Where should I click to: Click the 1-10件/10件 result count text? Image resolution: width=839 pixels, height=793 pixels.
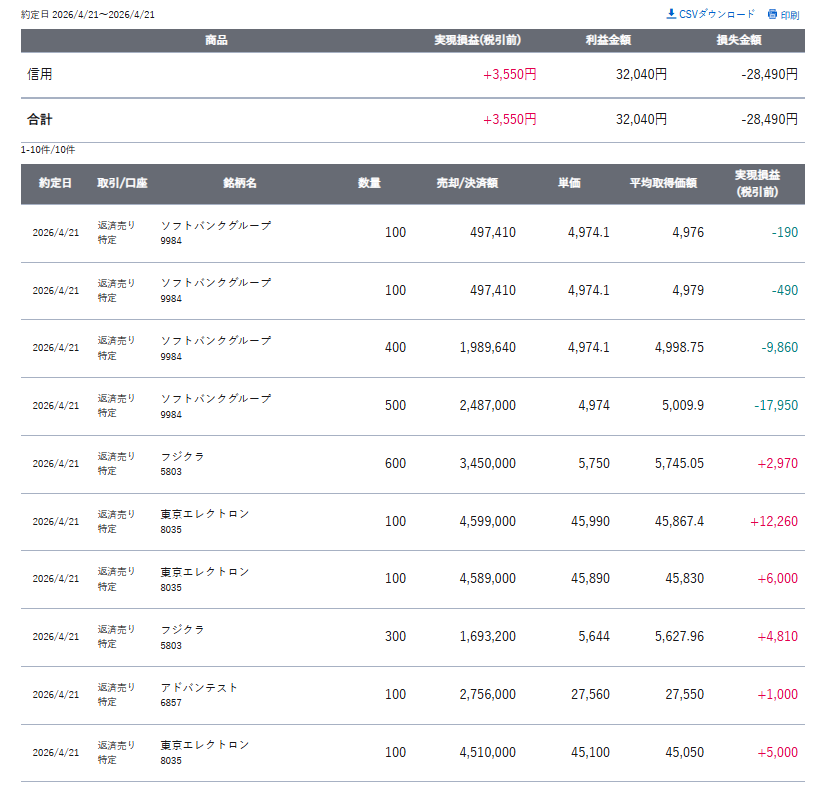[48, 150]
